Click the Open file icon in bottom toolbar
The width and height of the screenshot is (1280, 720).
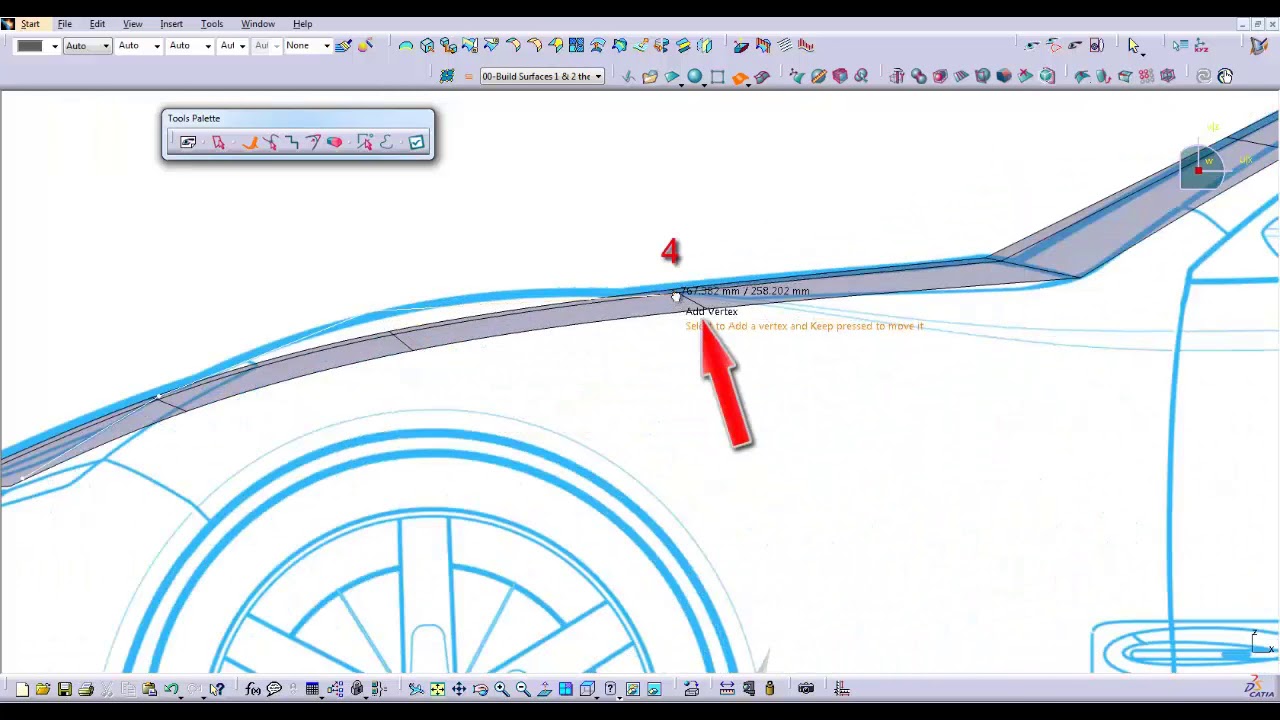pos(43,688)
